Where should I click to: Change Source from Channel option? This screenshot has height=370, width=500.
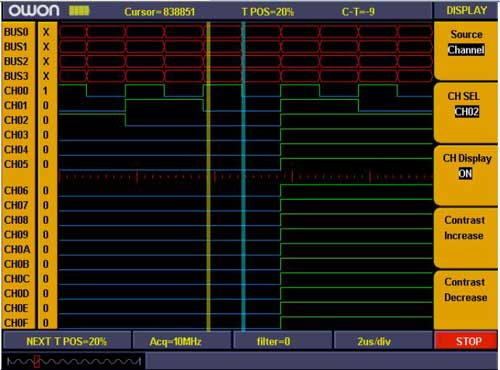(466, 50)
